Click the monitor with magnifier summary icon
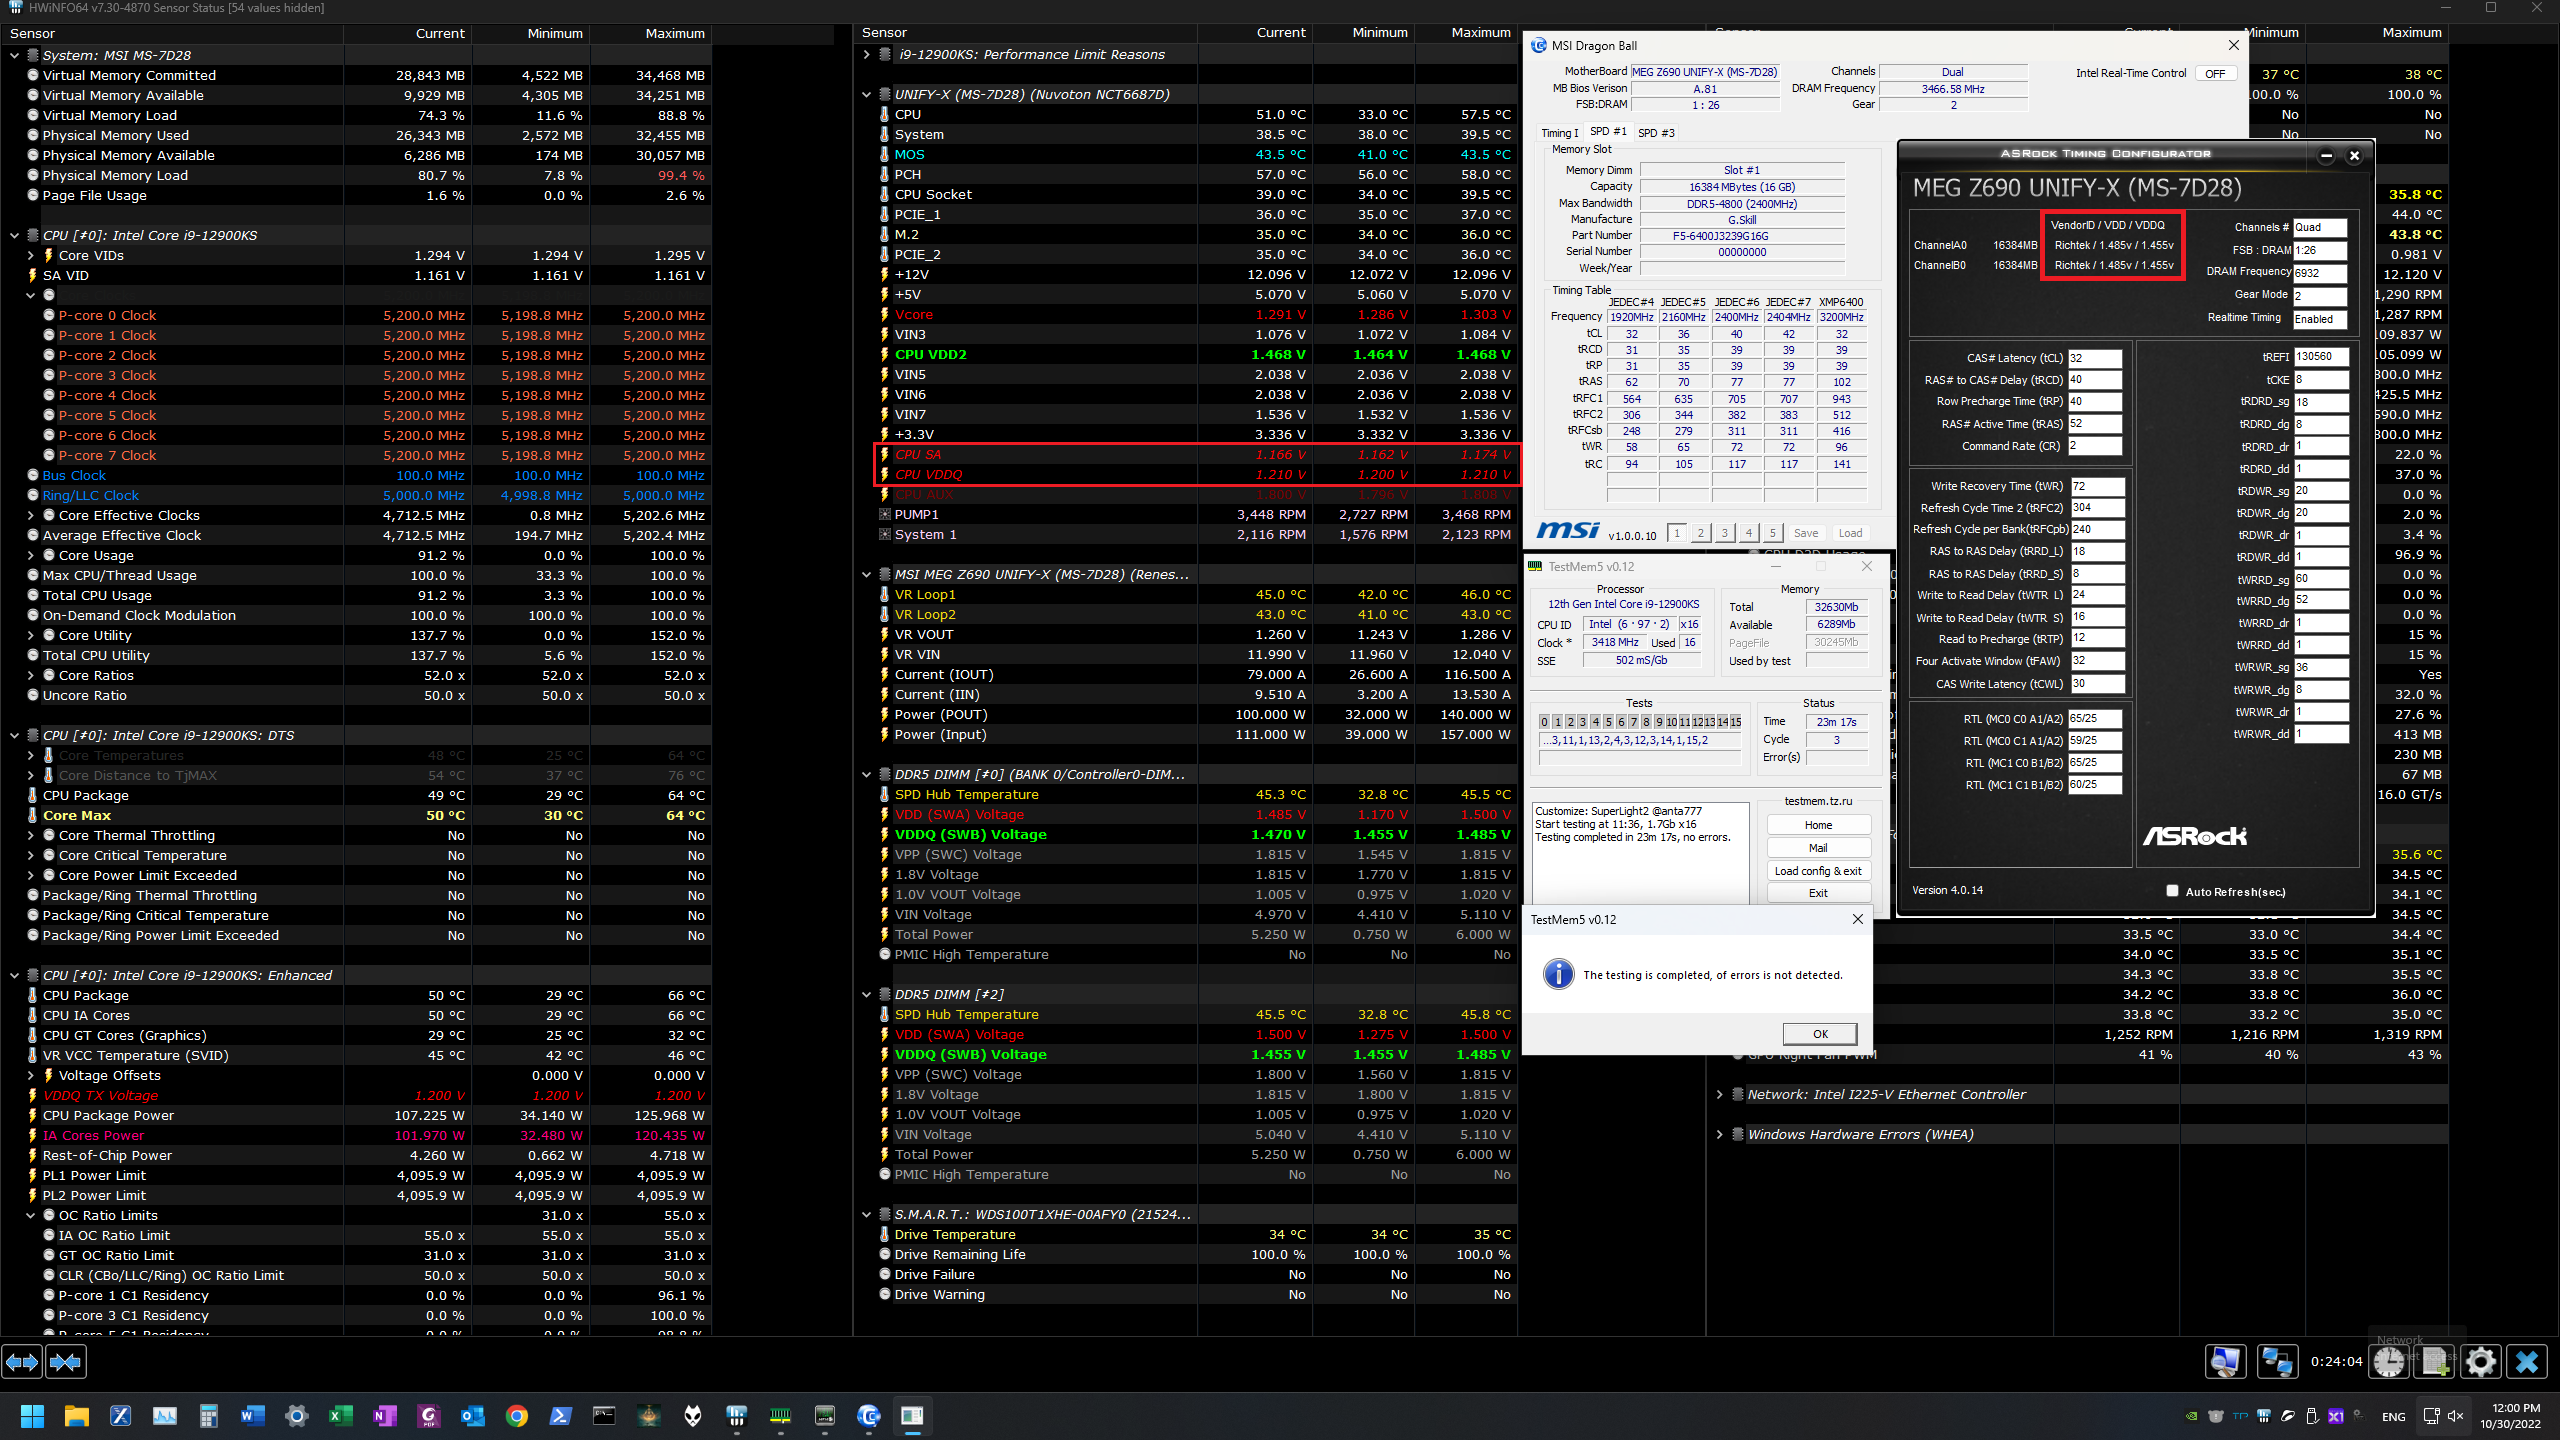 (x=2226, y=1361)
